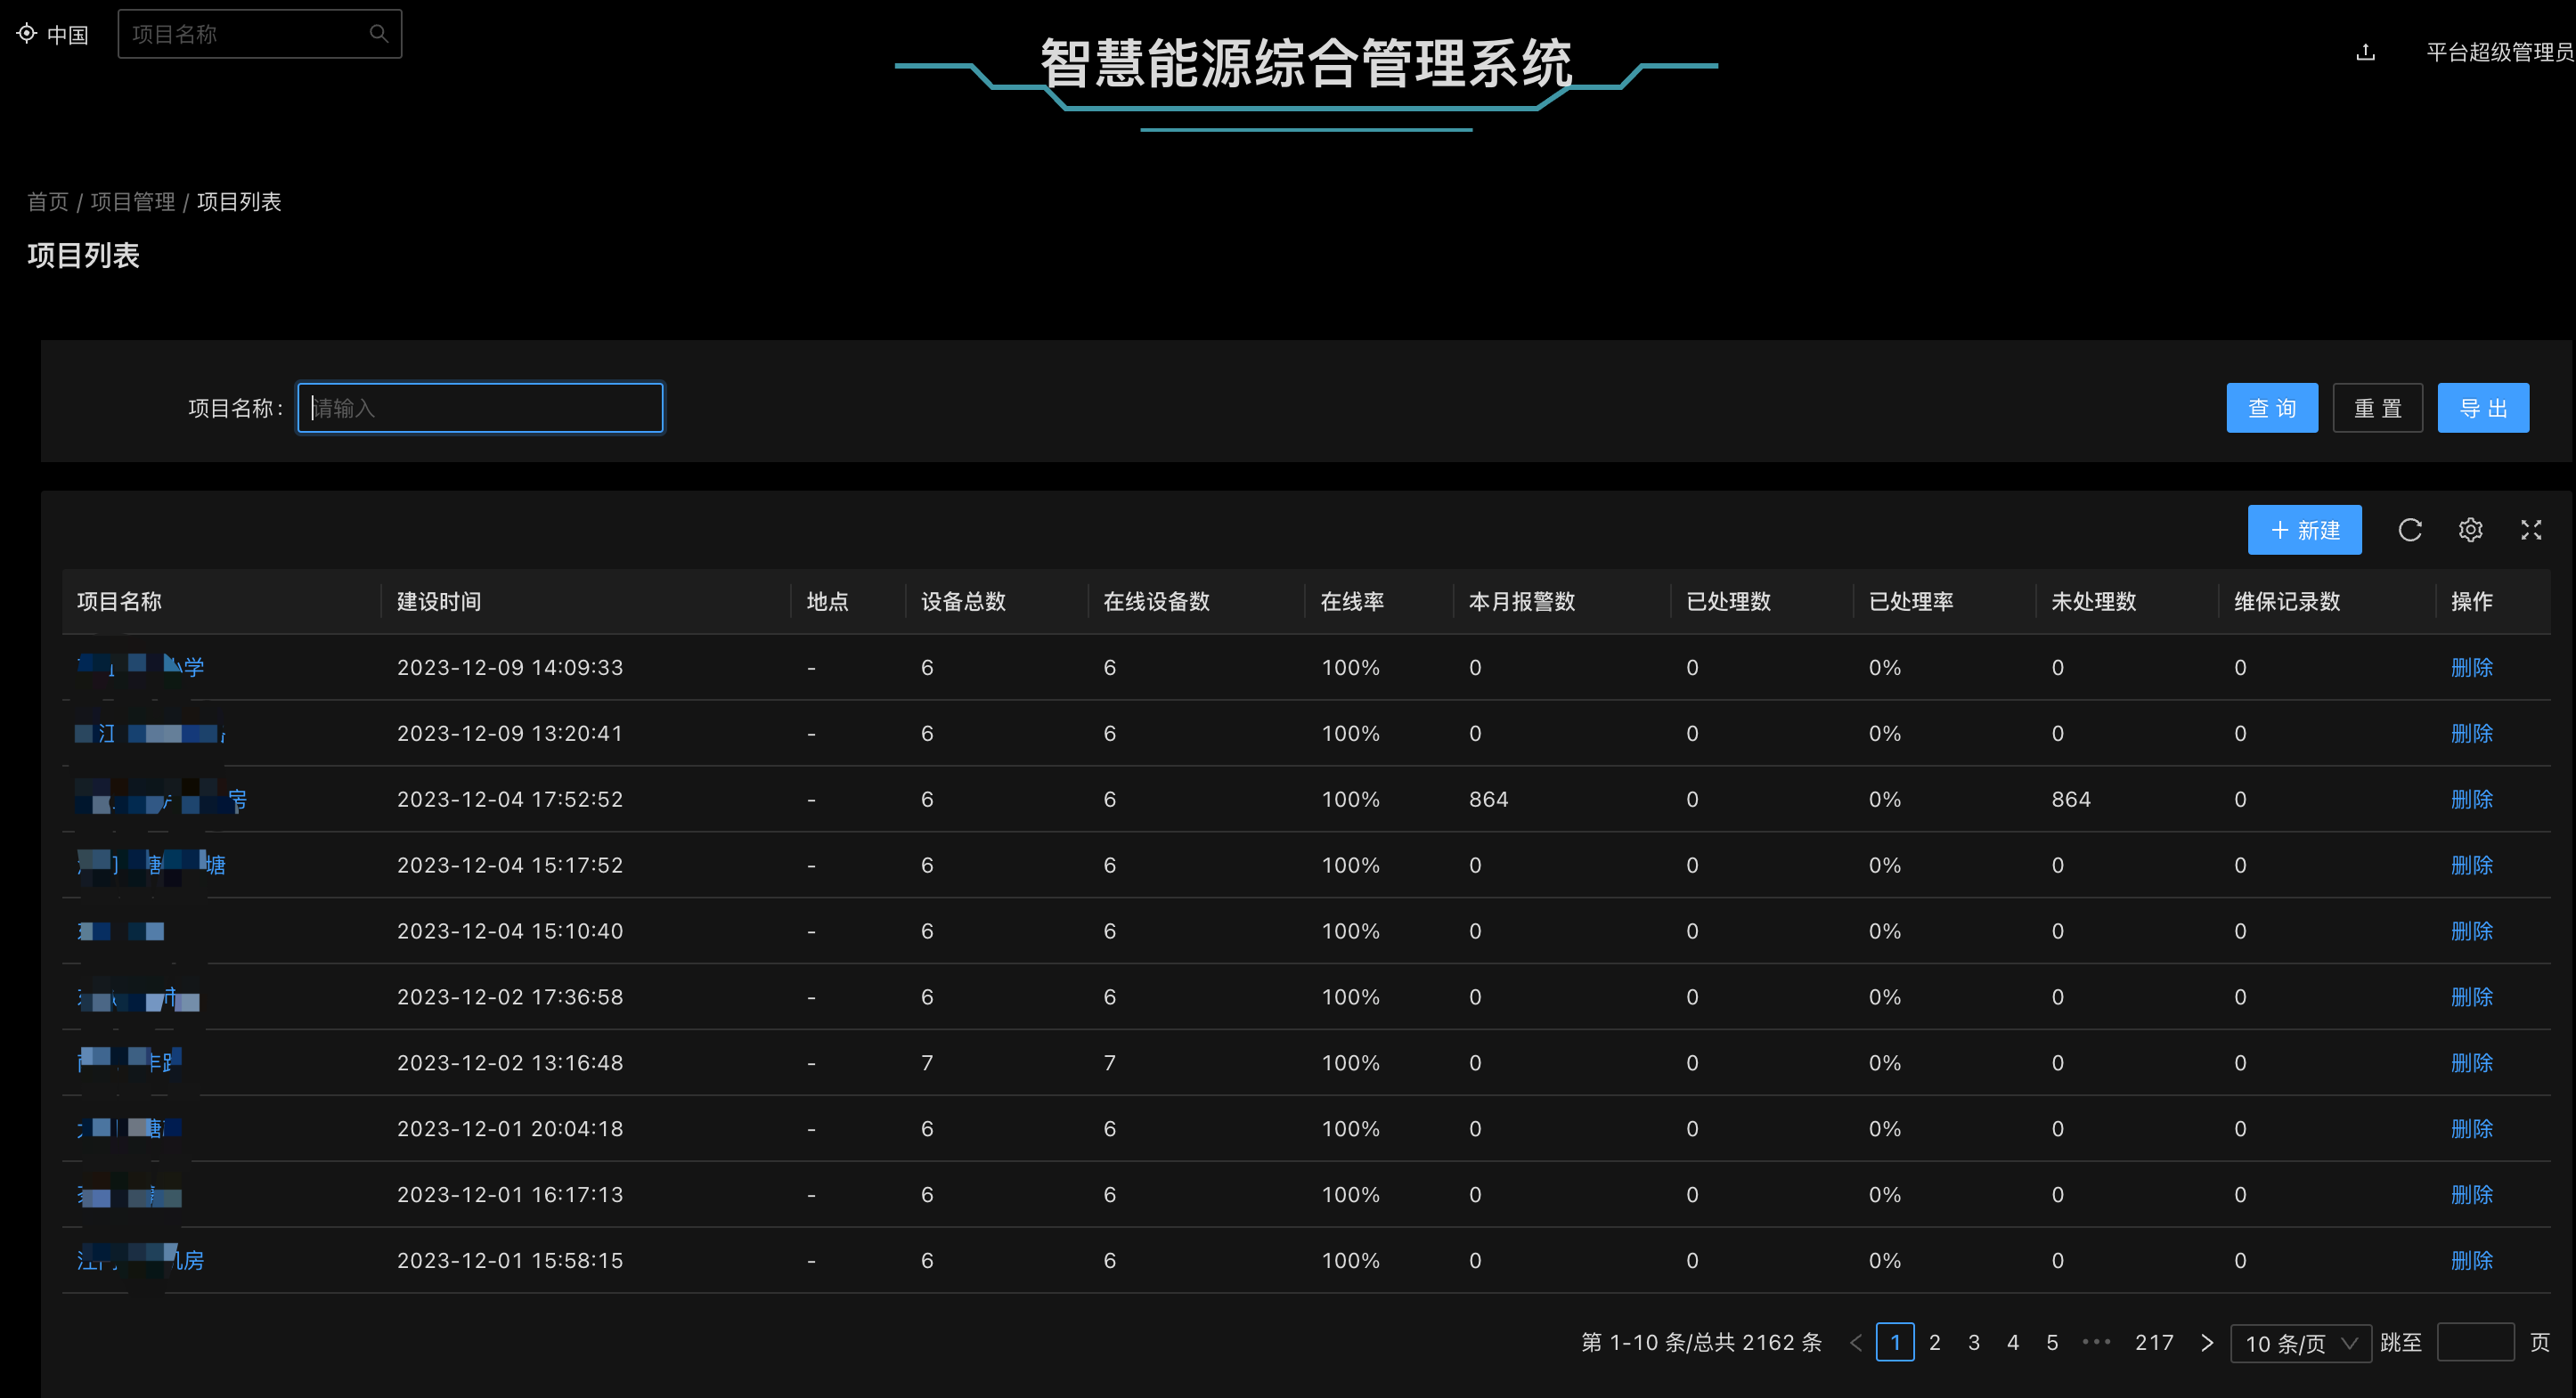Viewport: 2576px width, 1398px height.
Task: Delete the 2023-12-02 13:16:48 project row
Action: pos(2471,1063)
